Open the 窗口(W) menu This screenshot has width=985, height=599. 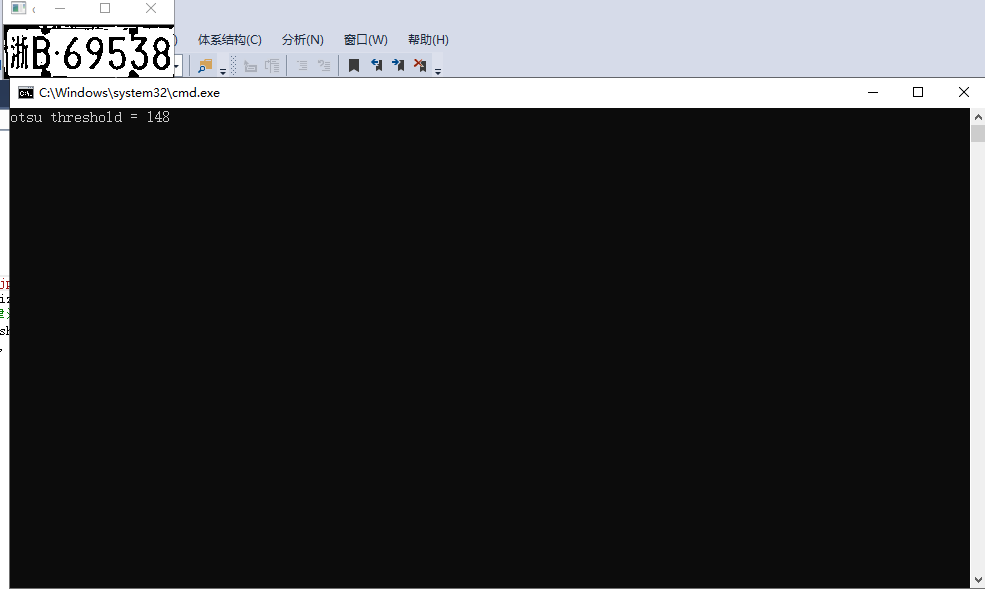366,40
